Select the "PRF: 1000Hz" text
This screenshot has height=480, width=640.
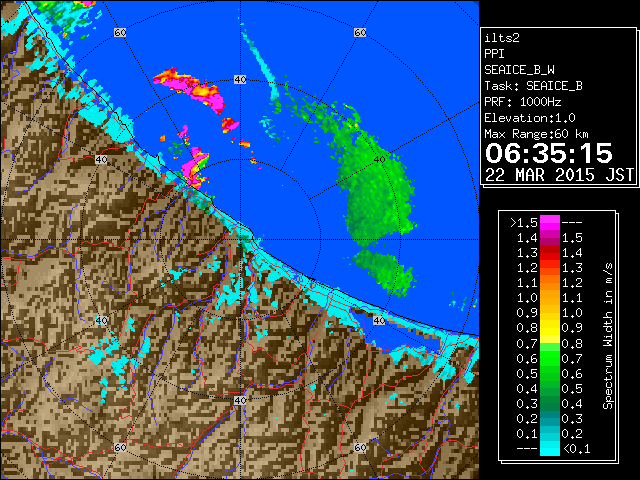(x=523, y=102)
